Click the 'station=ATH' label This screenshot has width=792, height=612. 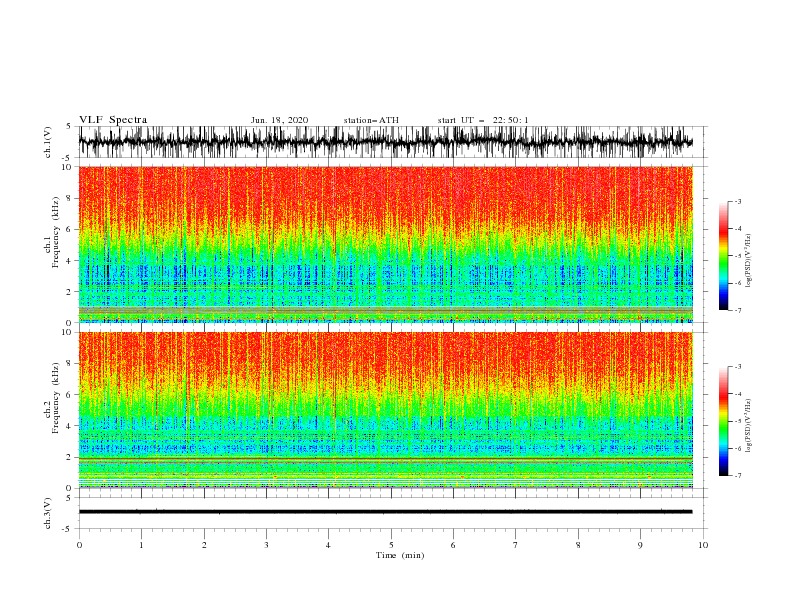click(x=371, y=120)
